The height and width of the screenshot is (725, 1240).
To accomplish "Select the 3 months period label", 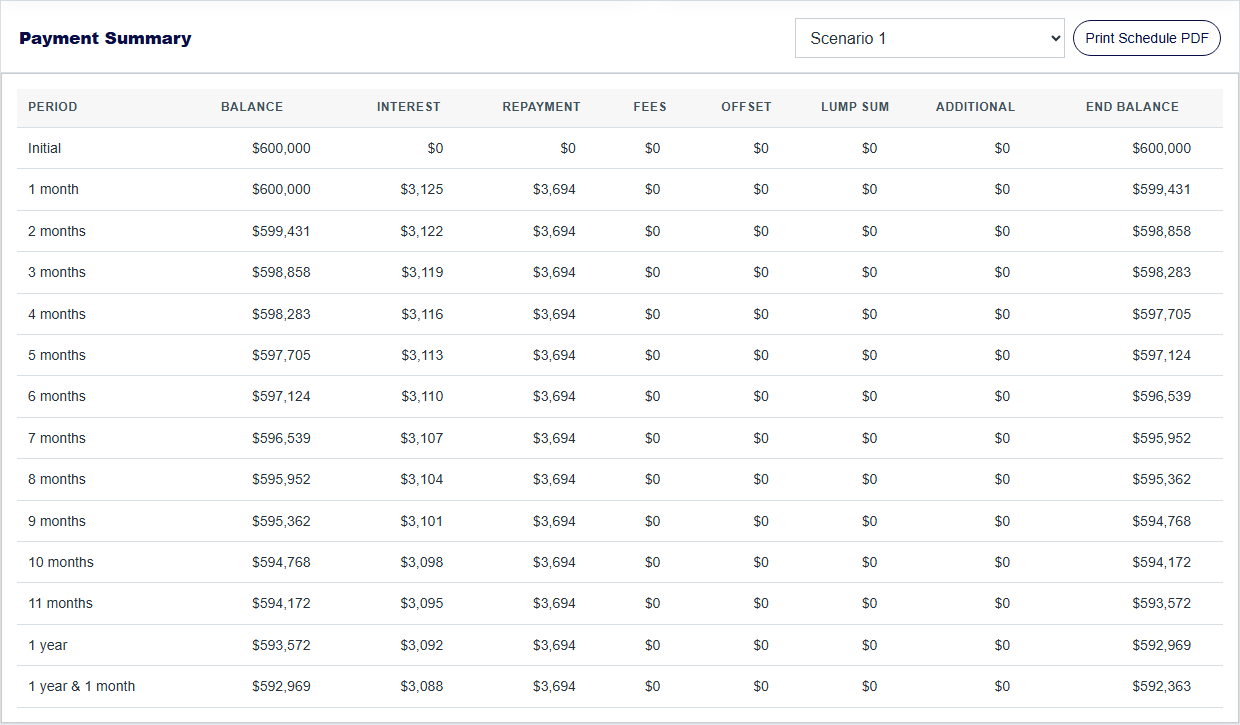I will pyautogui.click(x=57, y=272).
